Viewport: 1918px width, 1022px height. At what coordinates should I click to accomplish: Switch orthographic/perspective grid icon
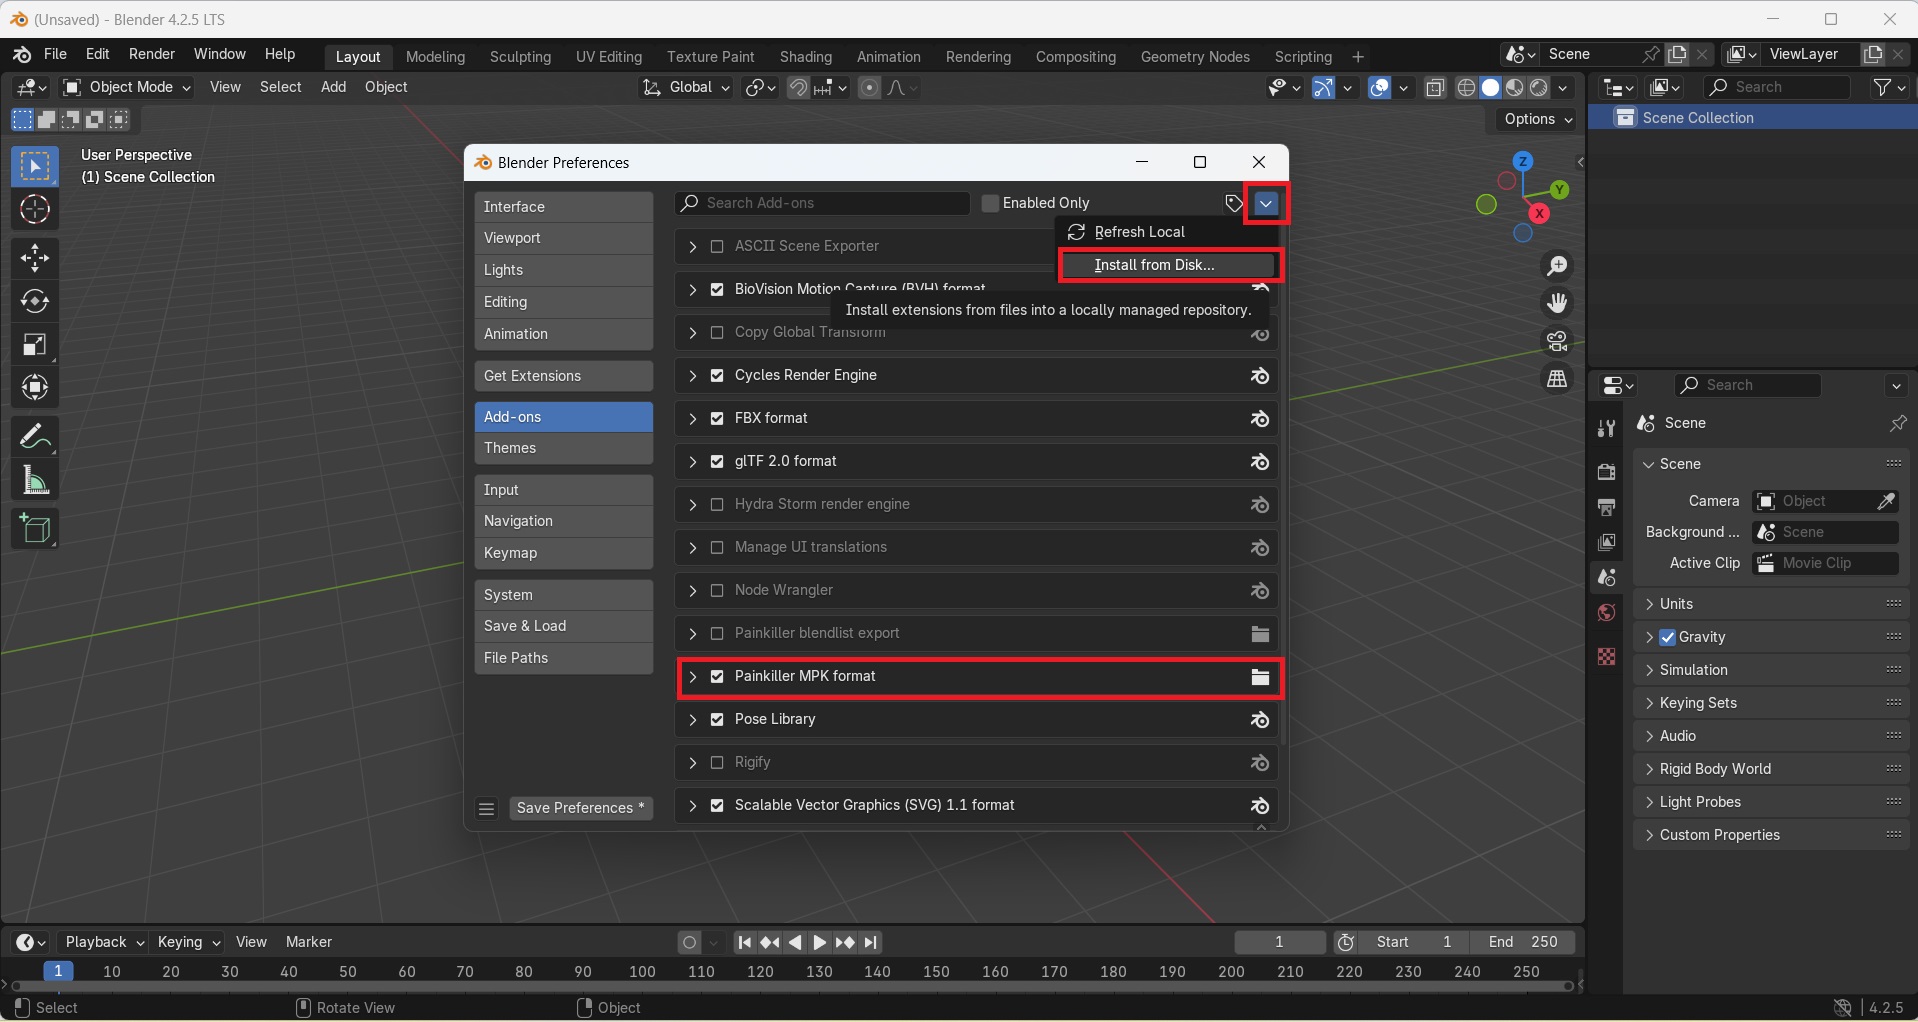(1557, 379)
